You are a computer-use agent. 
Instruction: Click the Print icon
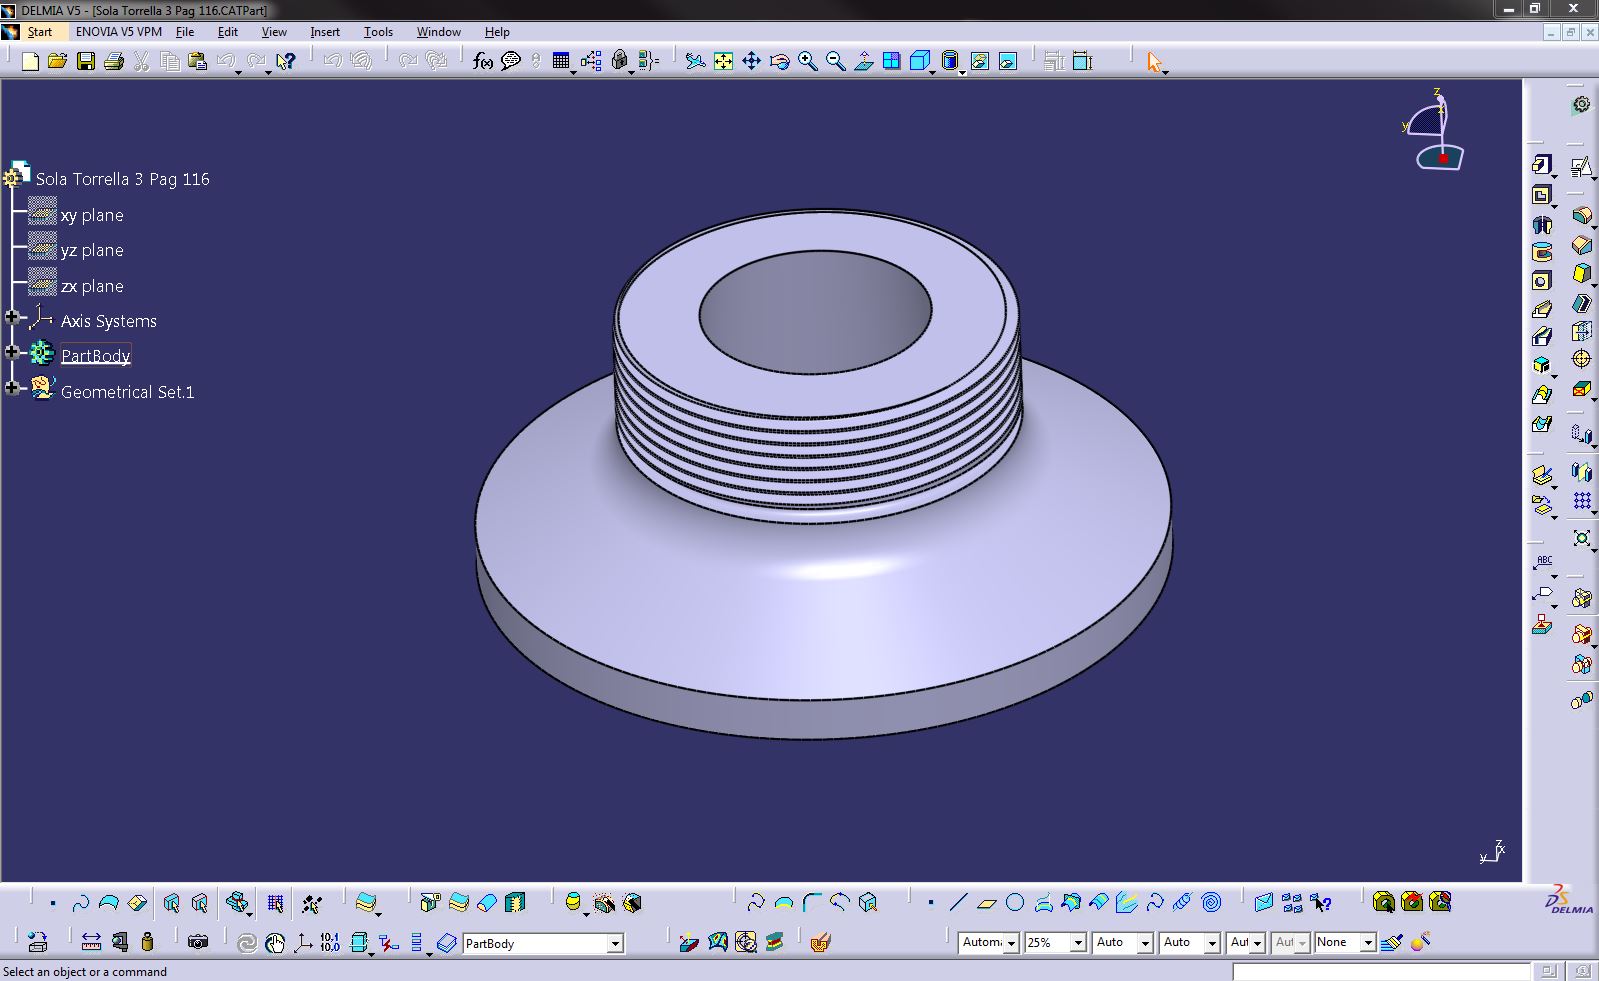(x=113, y=62)
